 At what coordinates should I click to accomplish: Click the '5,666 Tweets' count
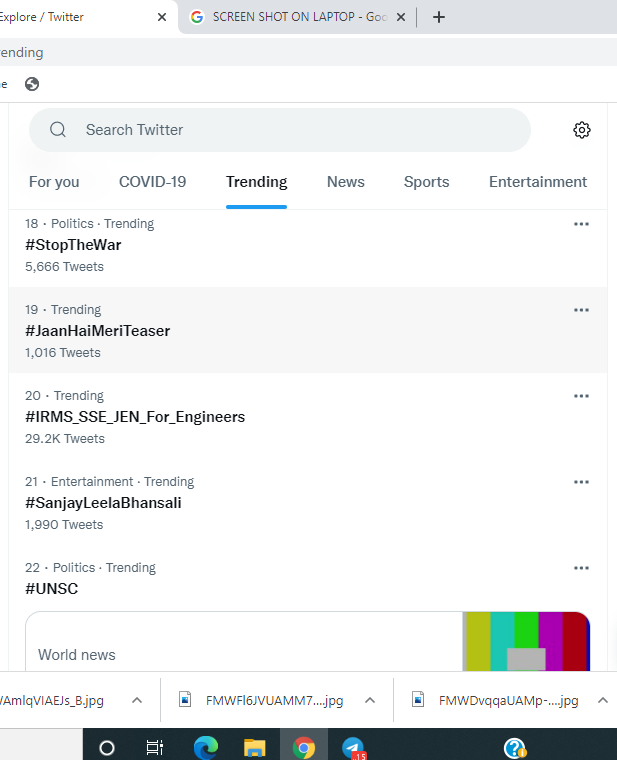[64, 267]
